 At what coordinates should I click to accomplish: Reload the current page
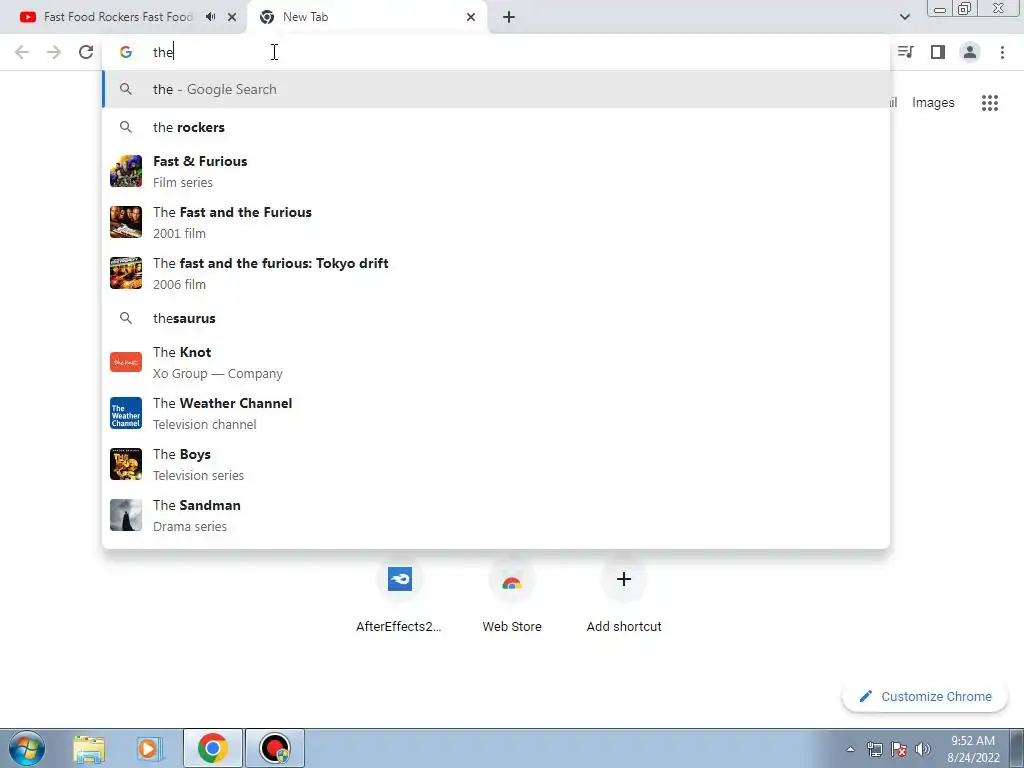tap(86, 52)
